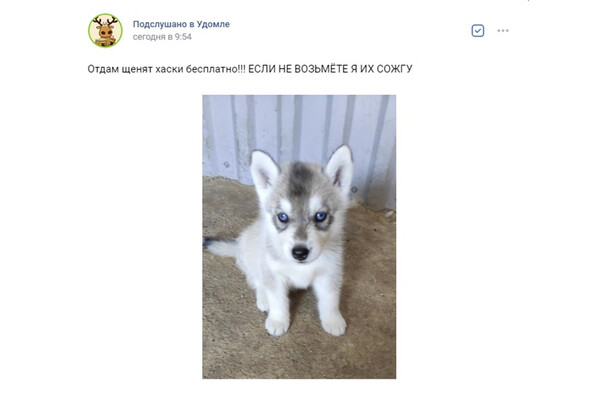Click the checkmark subscription icon on the post
This screenshot has width=600, height=400.
(x=478, y=31)
